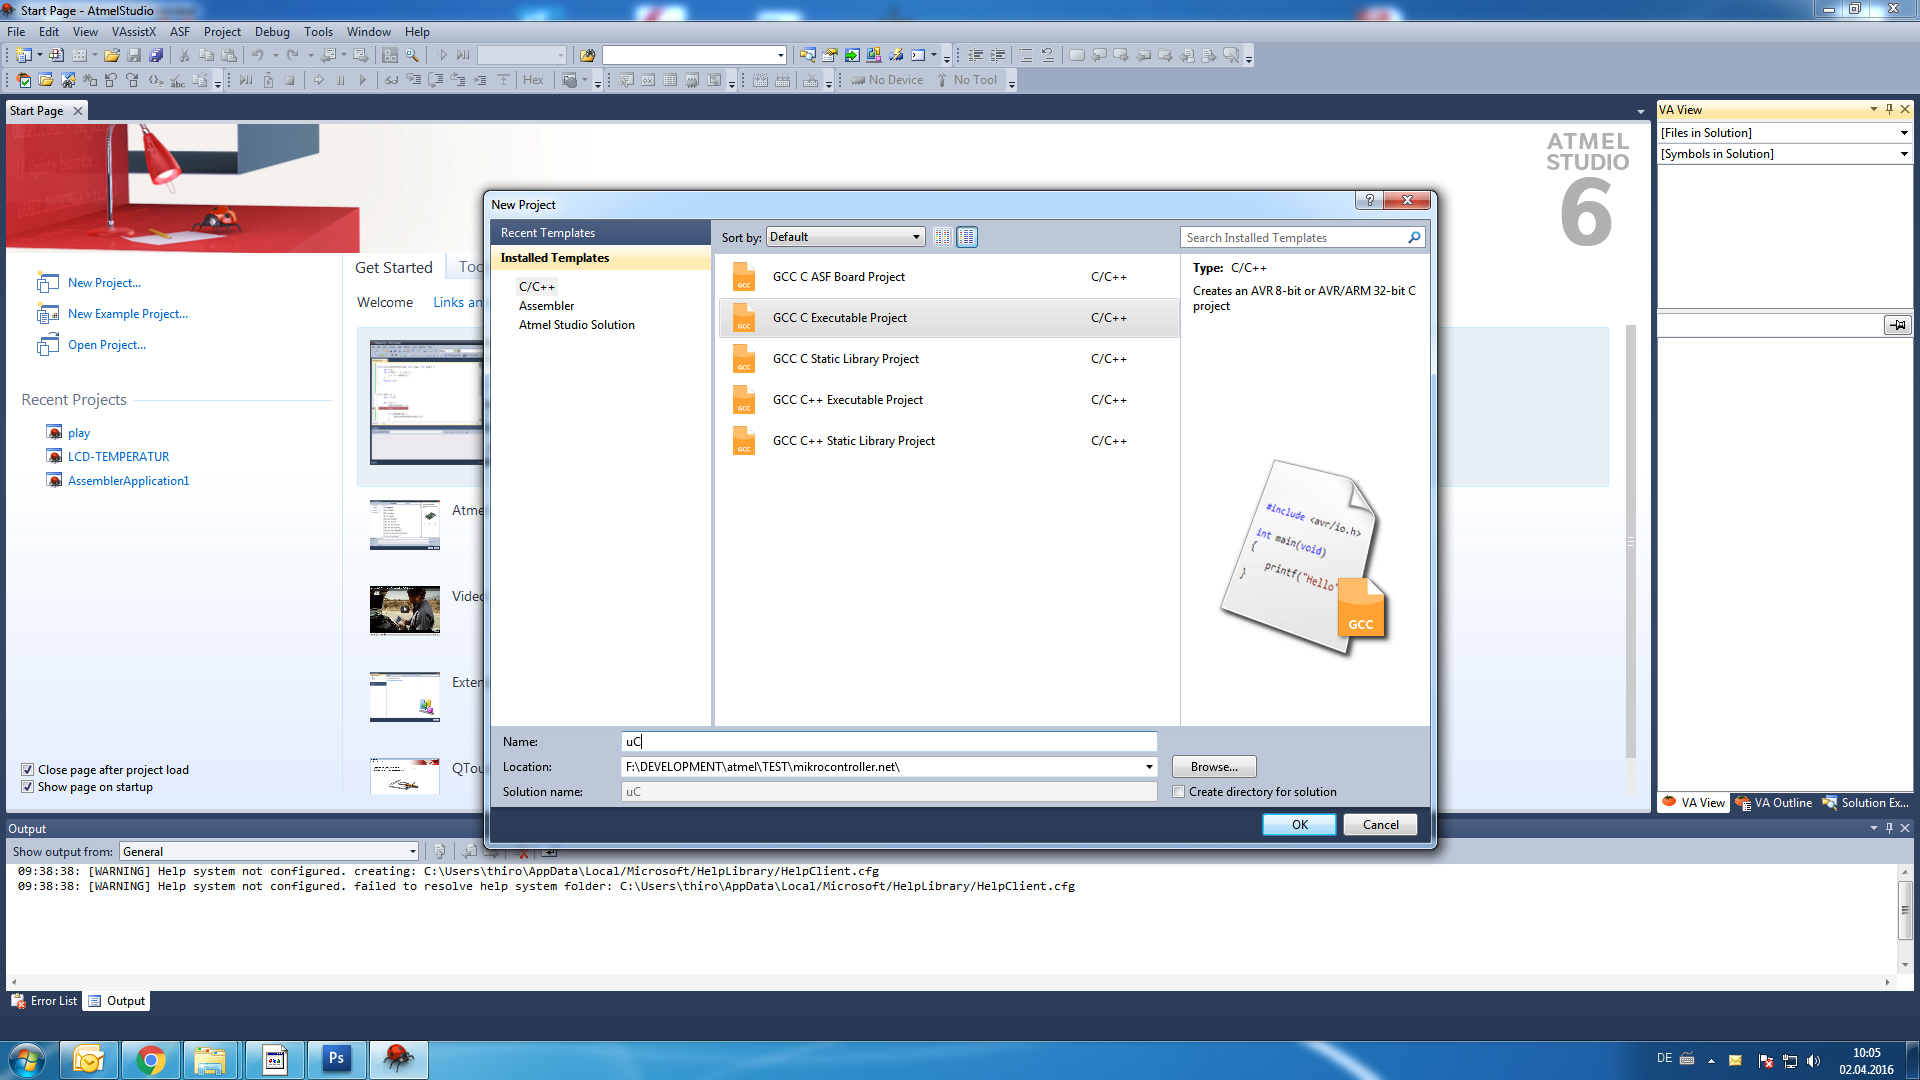The height and width of the screenshot is (1080, 1920).
Task: Open the toolbar search combo box dropdown
Action: [x=781, y=55]
